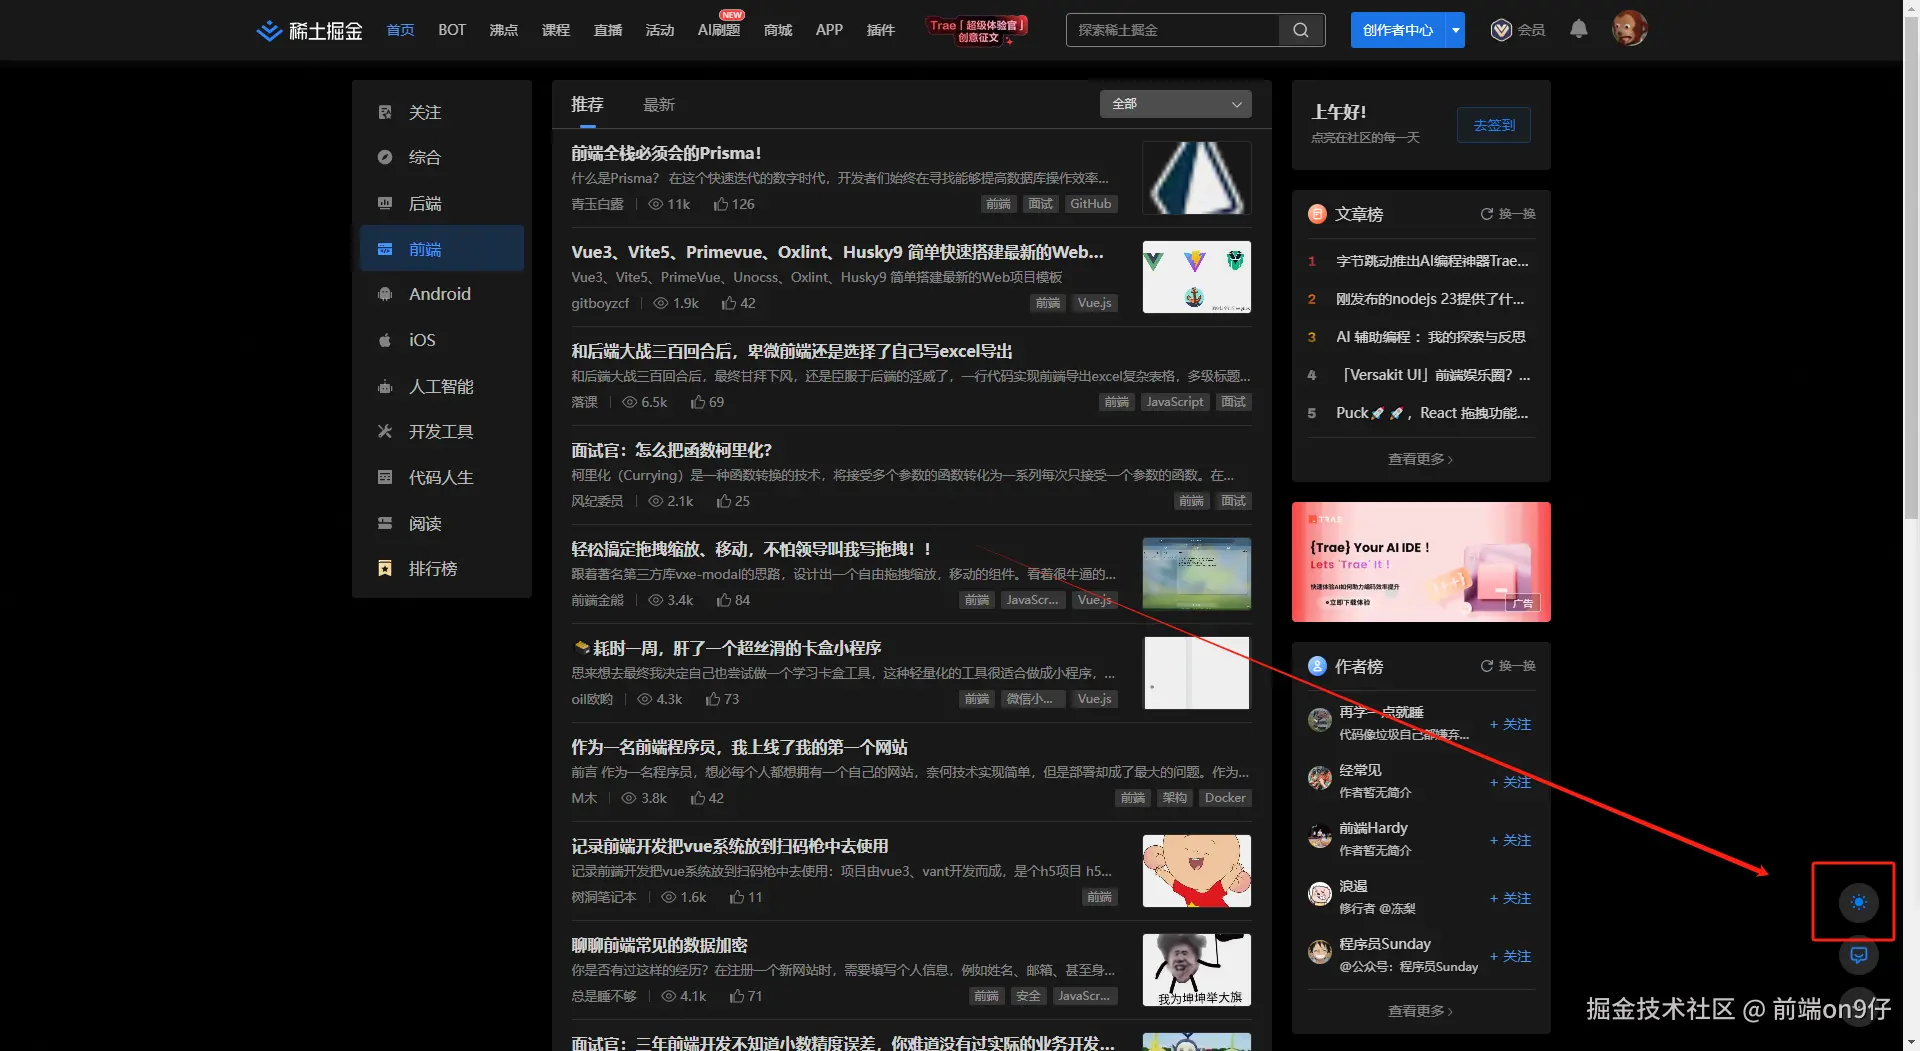The width and height of the screenshot is (1920, 1051).
Task: Expand the 创作者中心 dropdown arrow
Action: coord(1456,30)
